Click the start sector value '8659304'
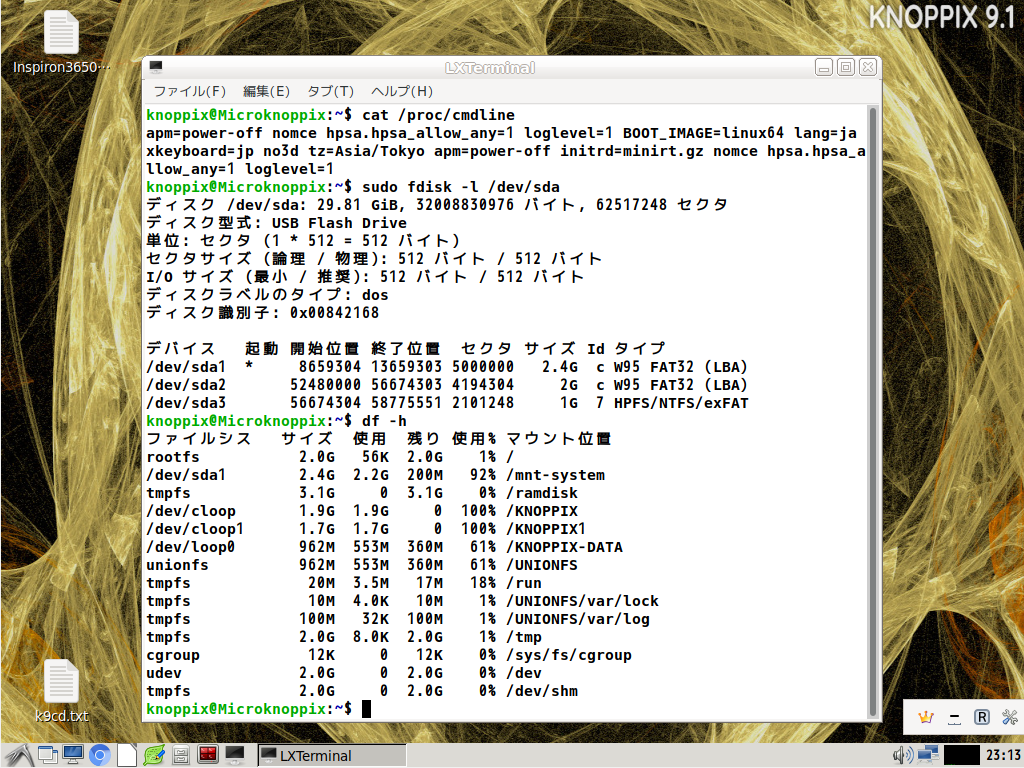 coord(330,367)
